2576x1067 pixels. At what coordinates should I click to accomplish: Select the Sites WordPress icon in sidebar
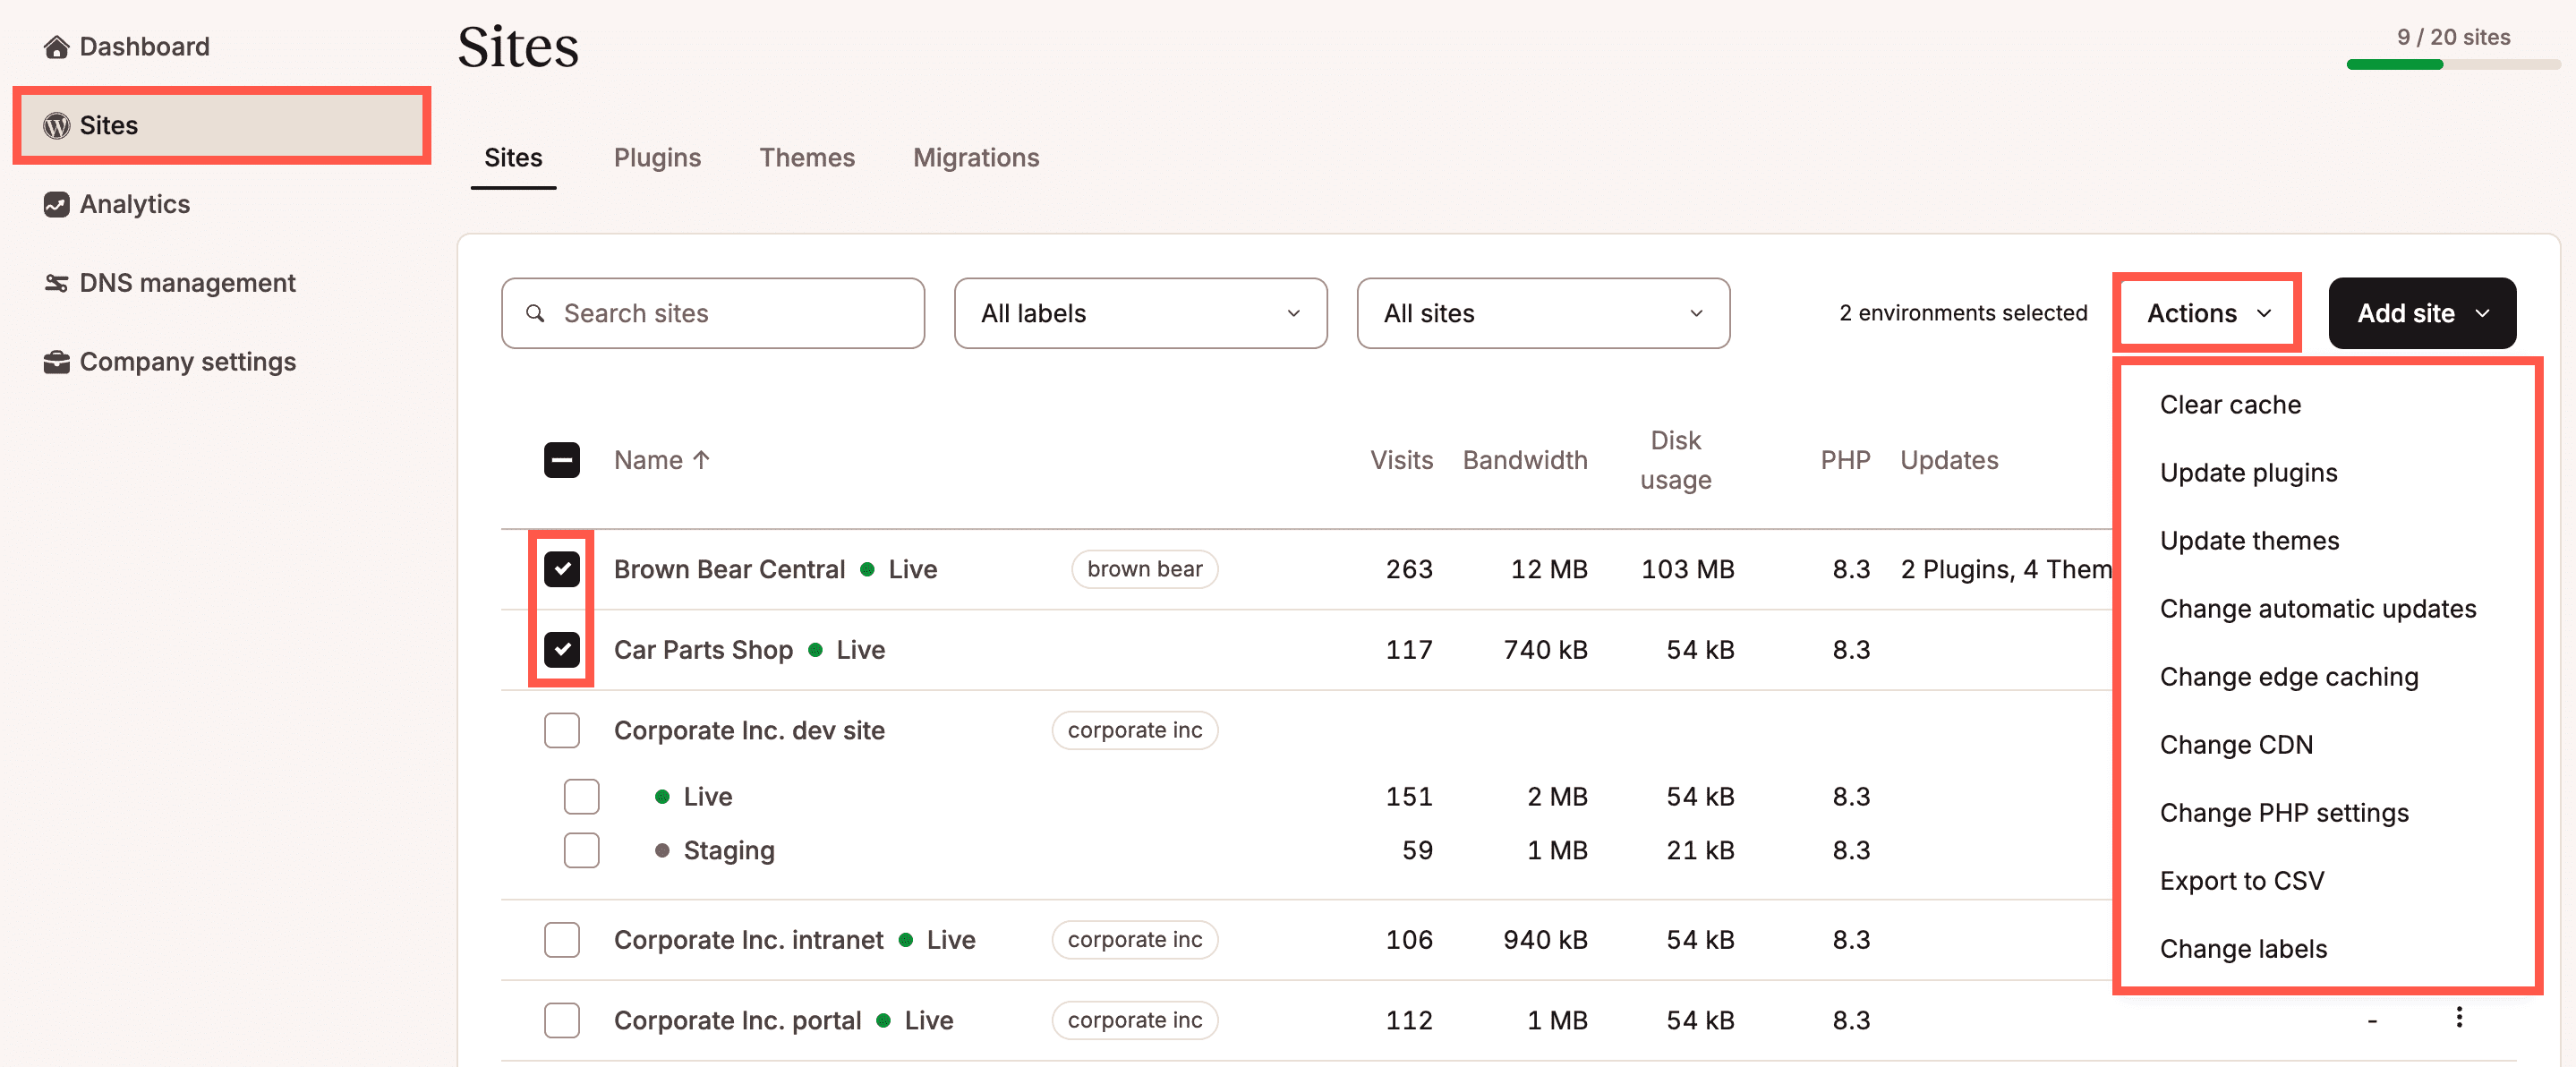tap(55, 125)
